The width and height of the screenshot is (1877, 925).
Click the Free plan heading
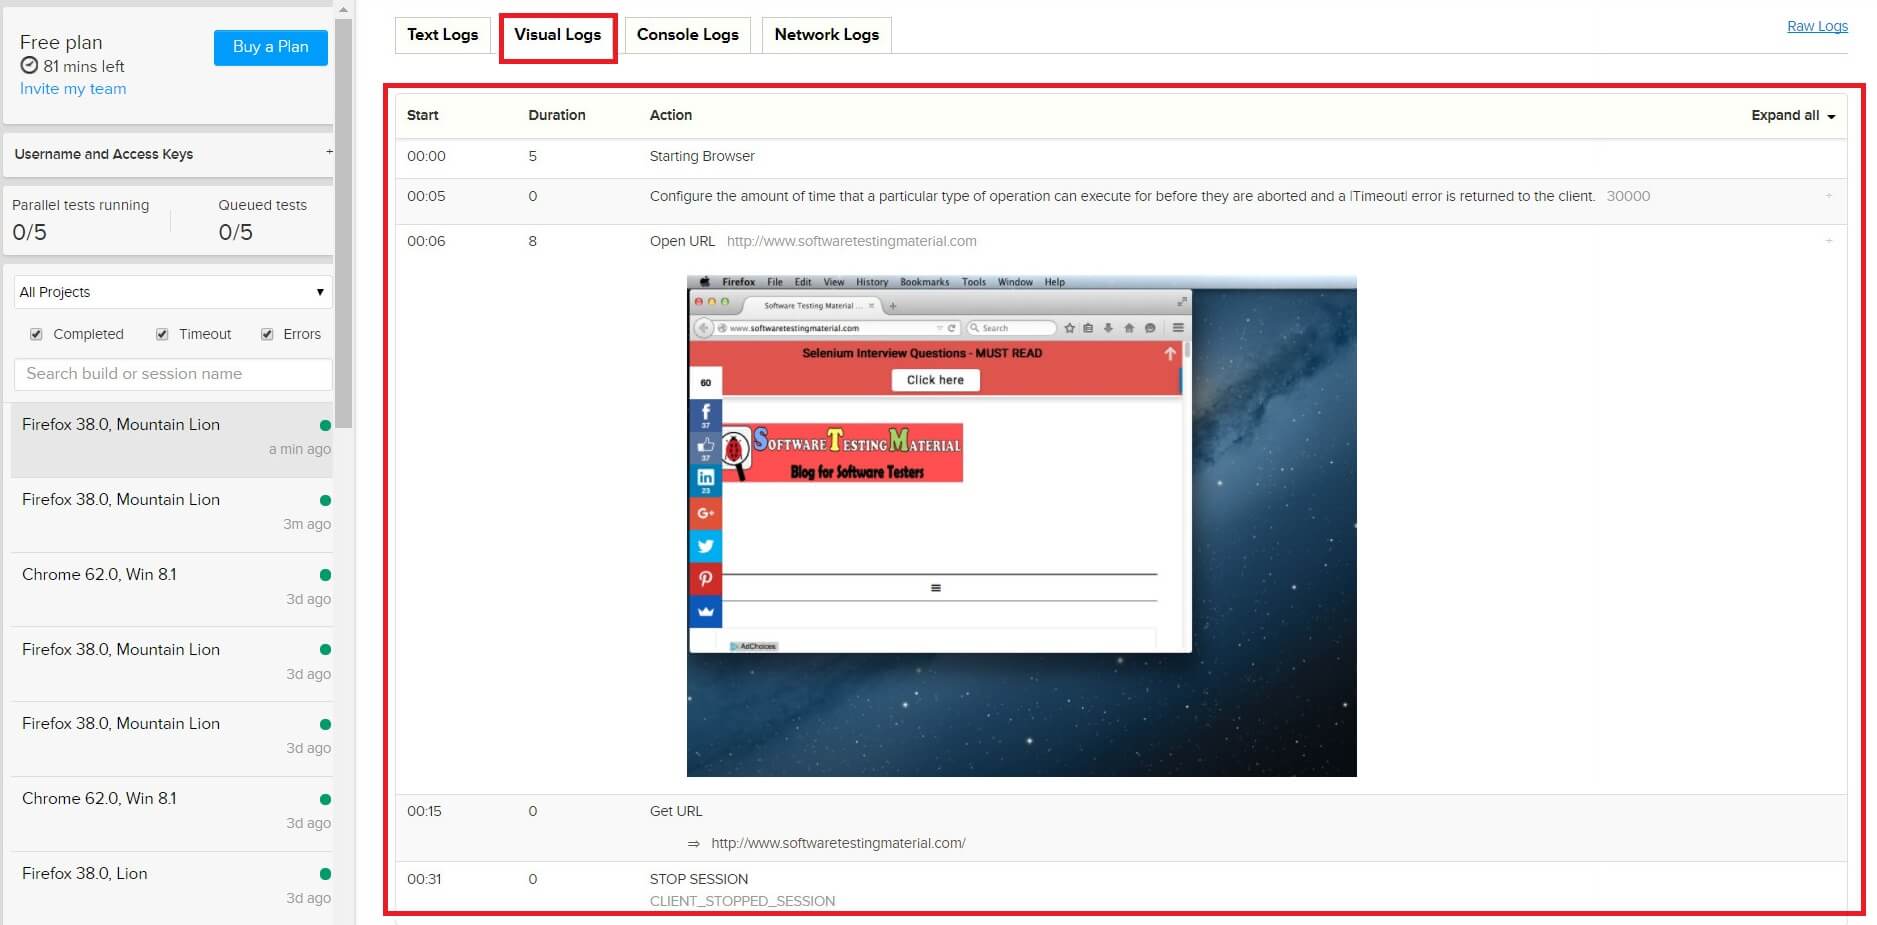61,42
